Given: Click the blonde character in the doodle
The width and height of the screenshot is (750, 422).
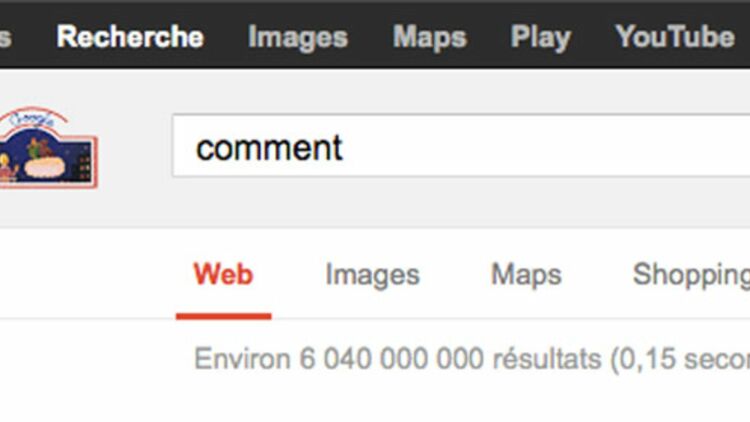Looking at the screenshot, I should click(7, 168).
